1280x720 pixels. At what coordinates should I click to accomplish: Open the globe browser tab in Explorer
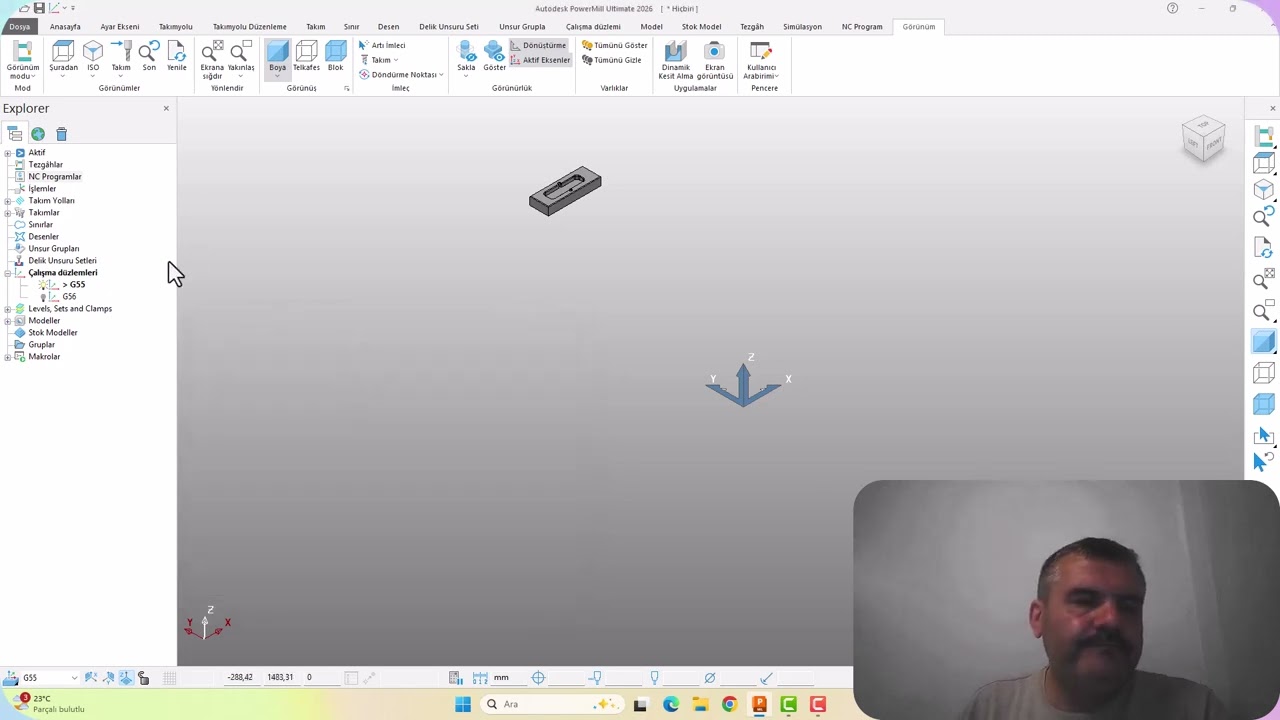[x=38, y=134]
